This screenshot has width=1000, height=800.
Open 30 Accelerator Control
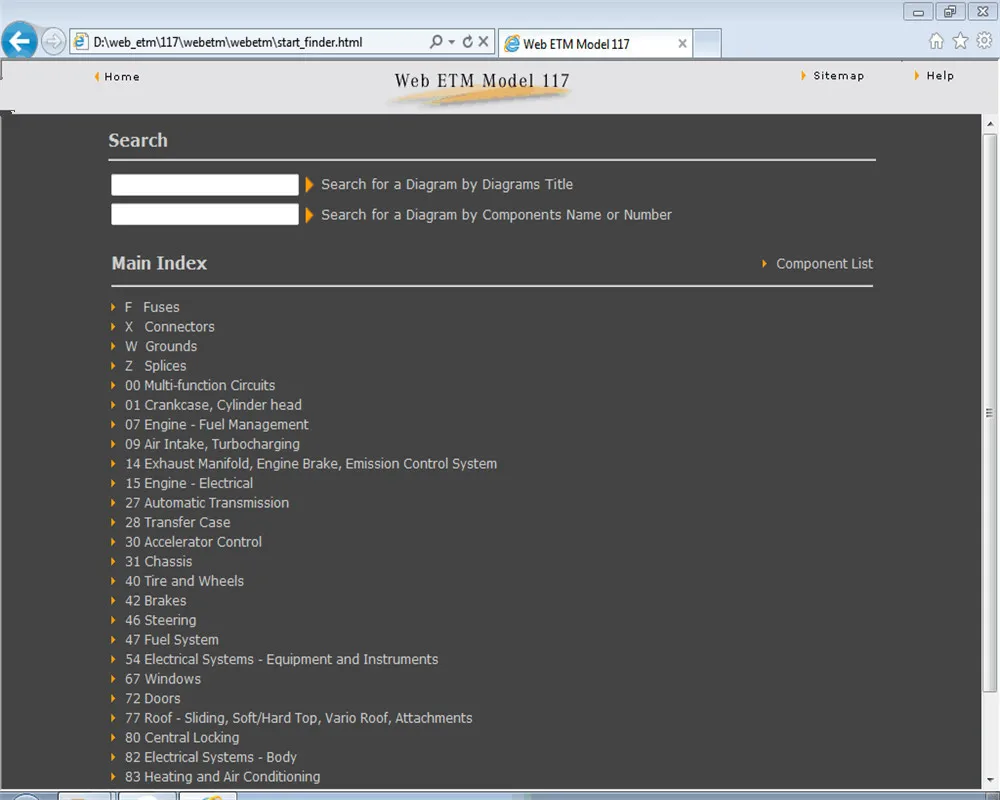pyautogui.click(x=193, y=542)
